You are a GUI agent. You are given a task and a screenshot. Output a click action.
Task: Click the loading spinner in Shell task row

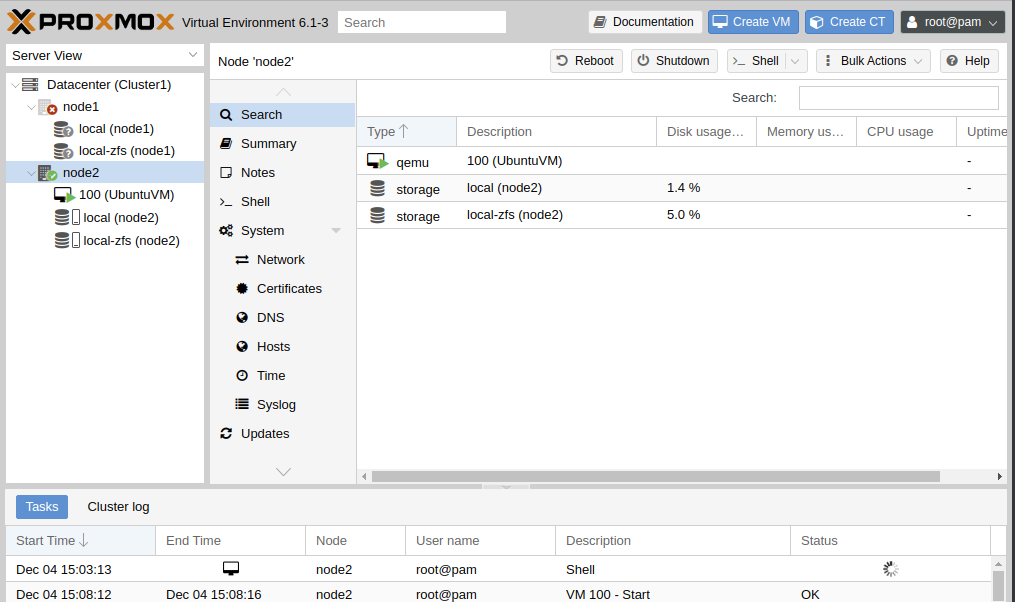coord(891,569)
